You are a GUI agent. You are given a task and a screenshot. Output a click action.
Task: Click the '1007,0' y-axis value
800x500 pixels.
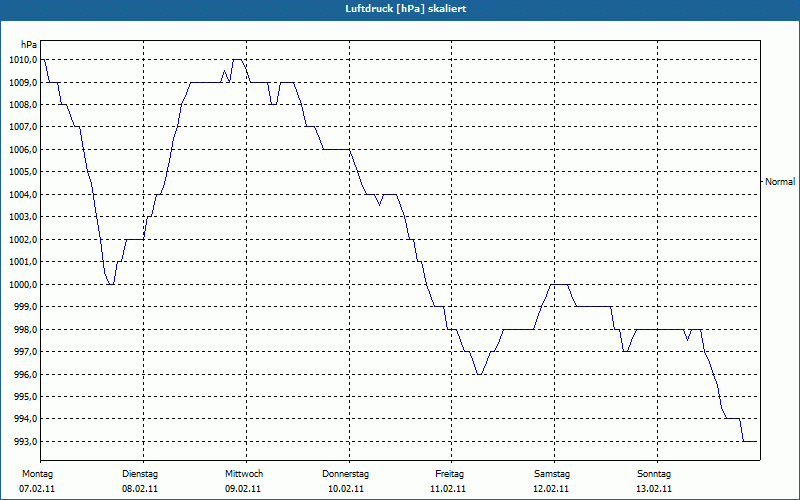point(23,127)
